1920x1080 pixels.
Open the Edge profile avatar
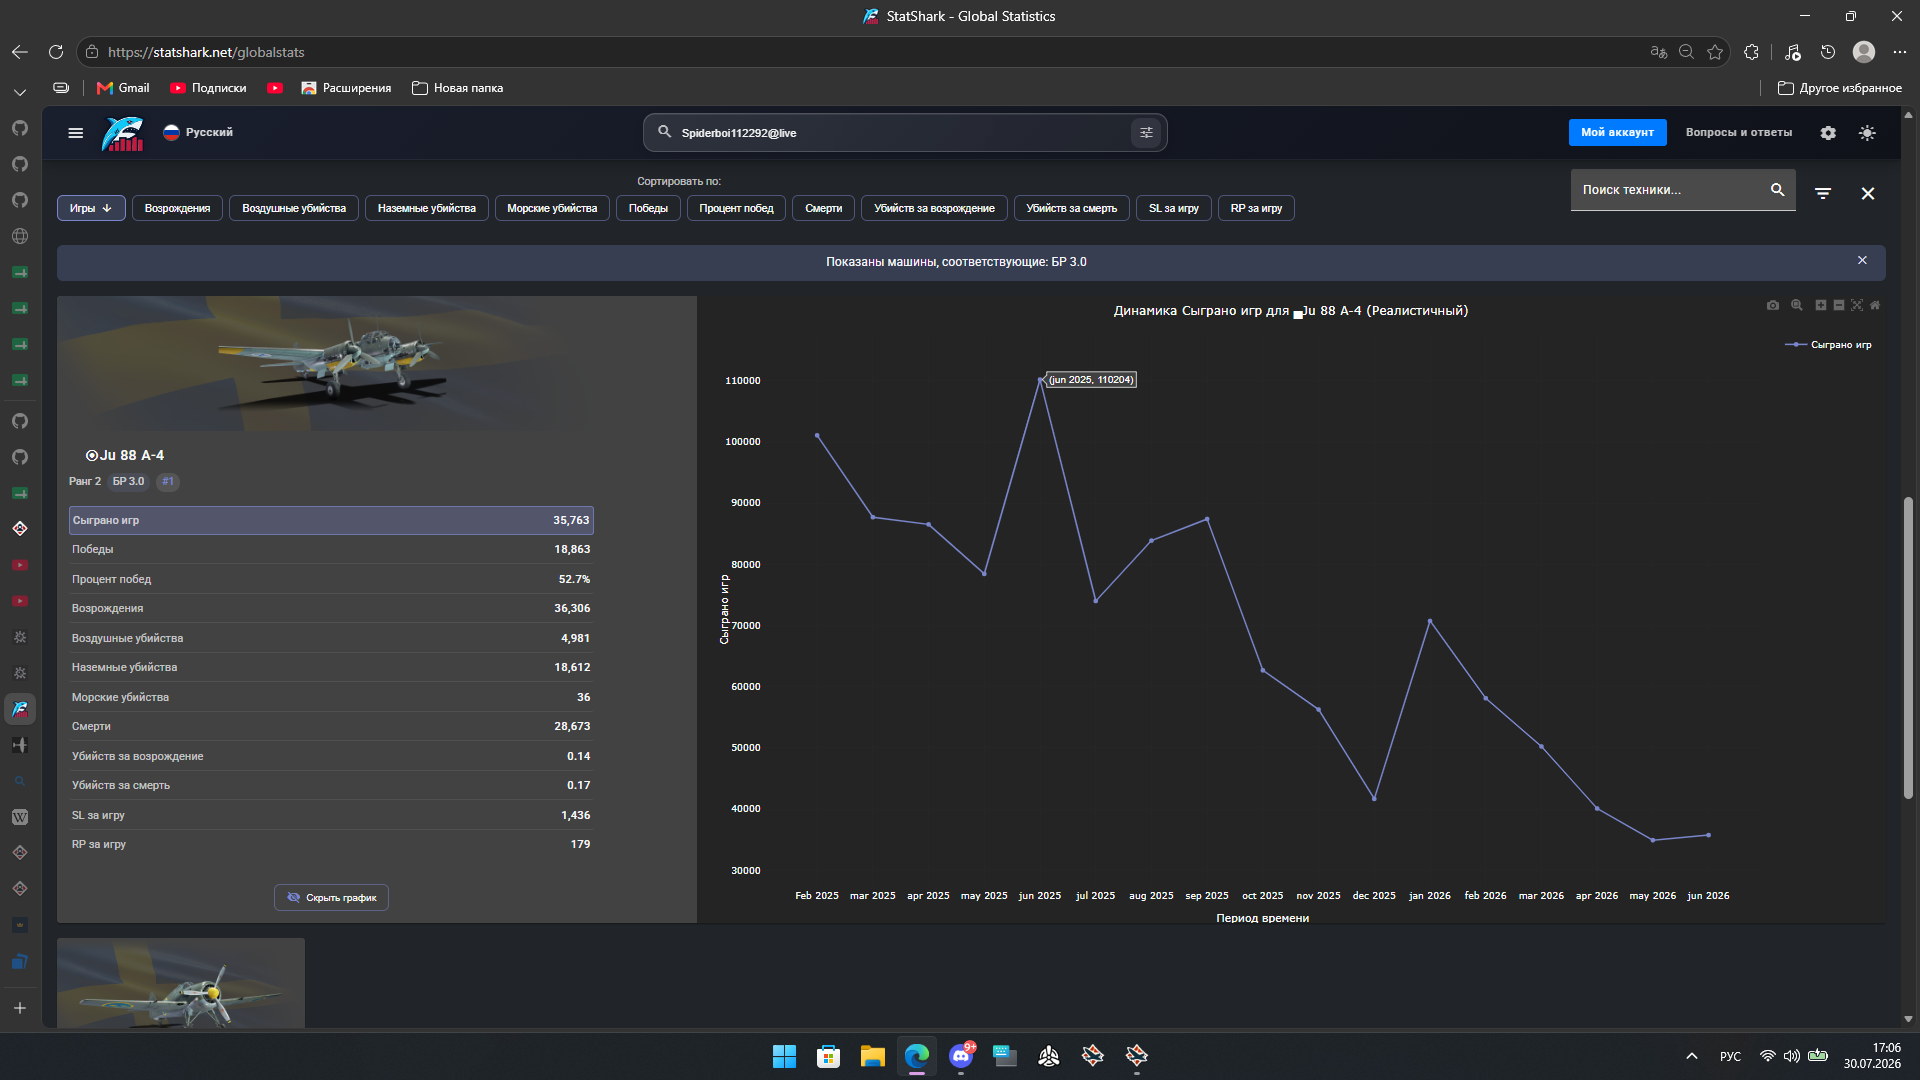click(x=1864, y=52)
